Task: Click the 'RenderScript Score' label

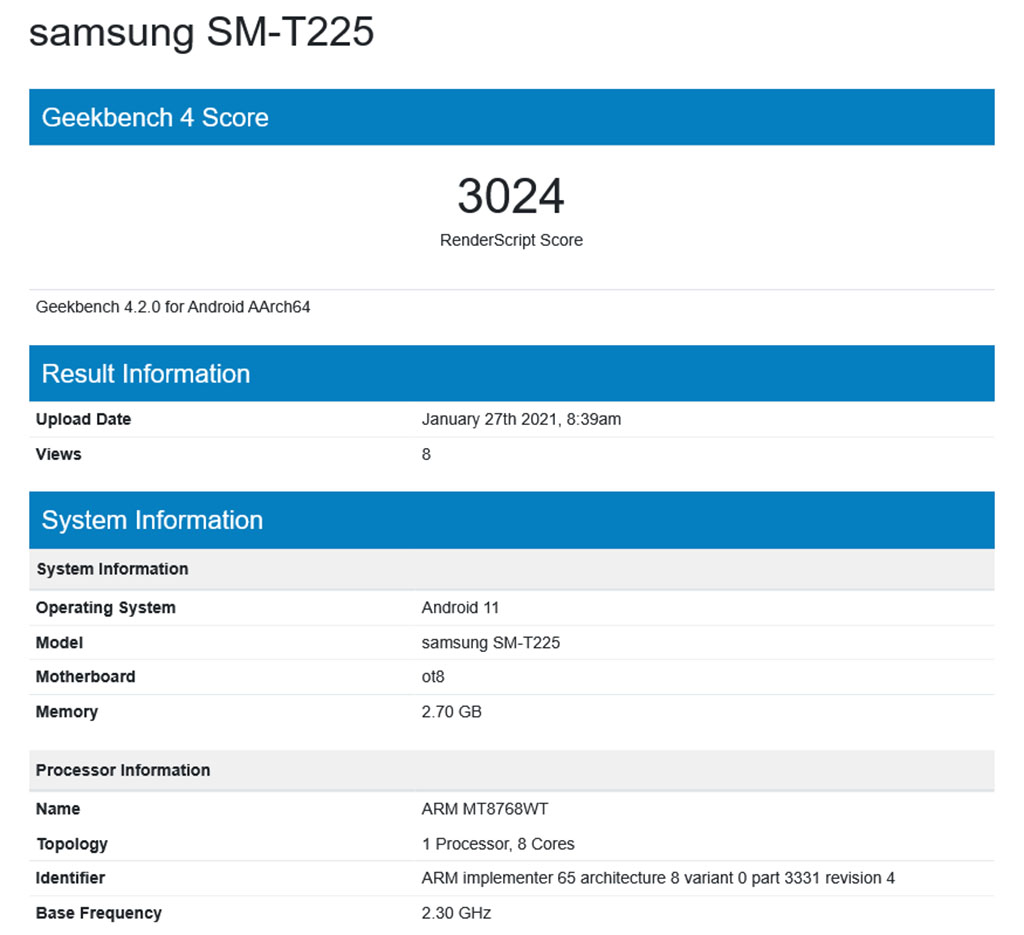Action: pyautogui.click(x=511, y=240)
